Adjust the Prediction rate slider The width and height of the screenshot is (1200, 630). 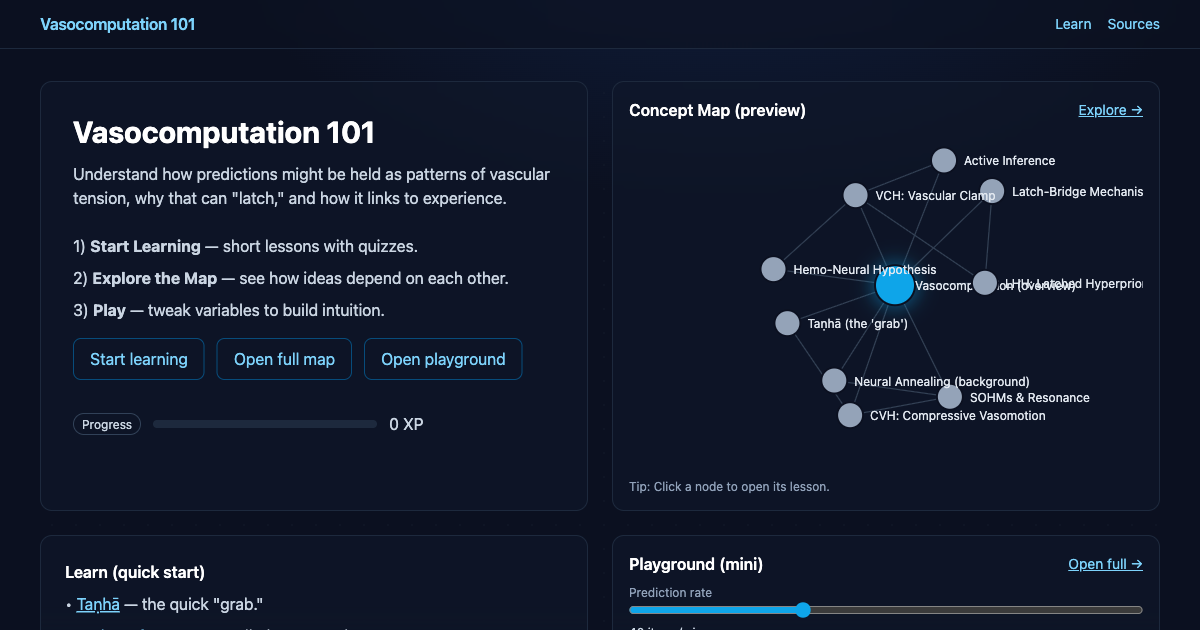[803, 609]
